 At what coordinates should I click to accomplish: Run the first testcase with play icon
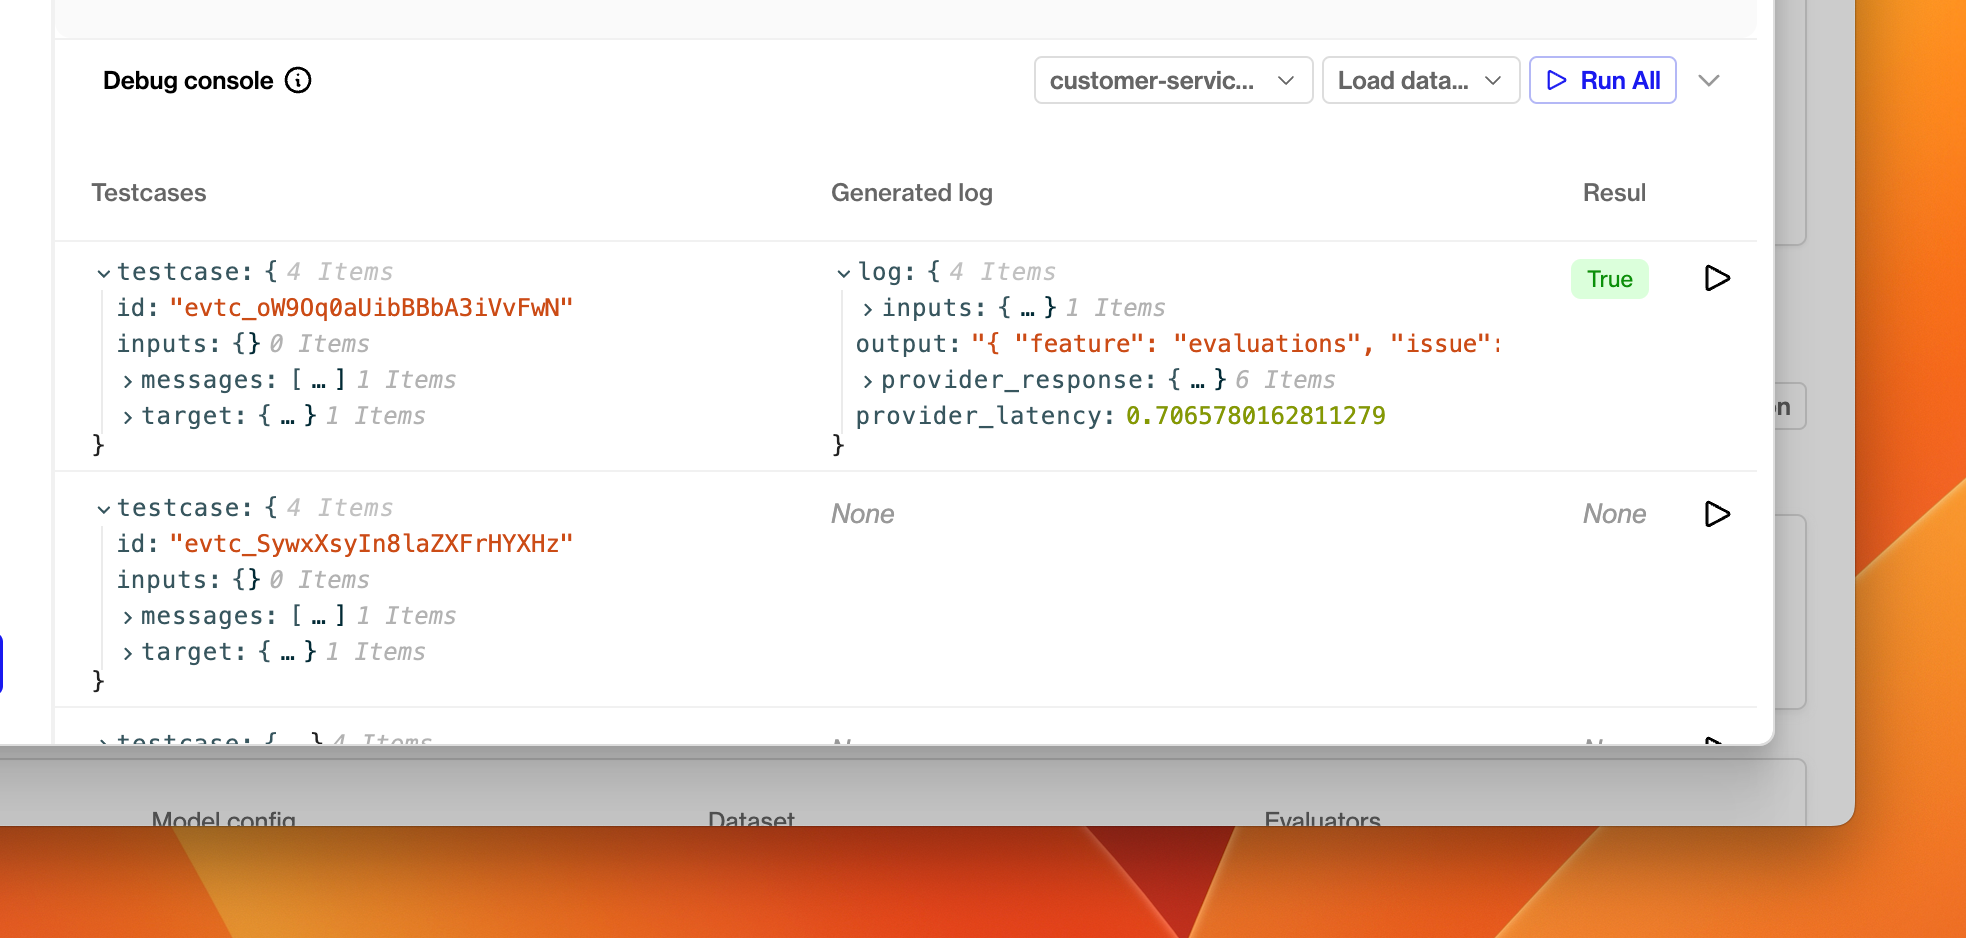point(1717,278)
